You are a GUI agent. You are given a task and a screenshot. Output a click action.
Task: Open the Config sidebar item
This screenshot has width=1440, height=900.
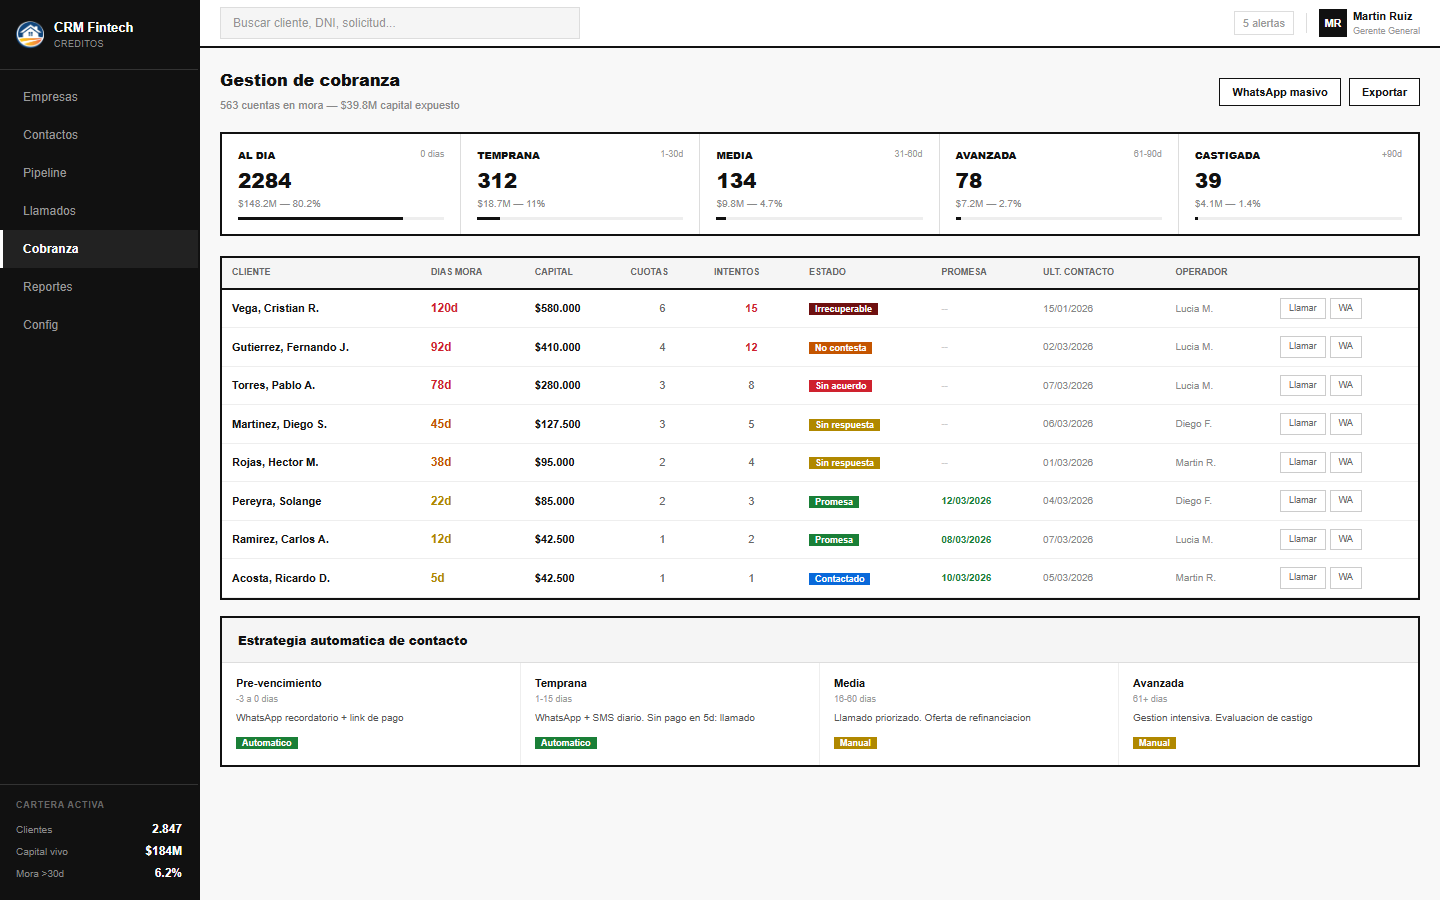pyautogui.click(x=41, y=325)
